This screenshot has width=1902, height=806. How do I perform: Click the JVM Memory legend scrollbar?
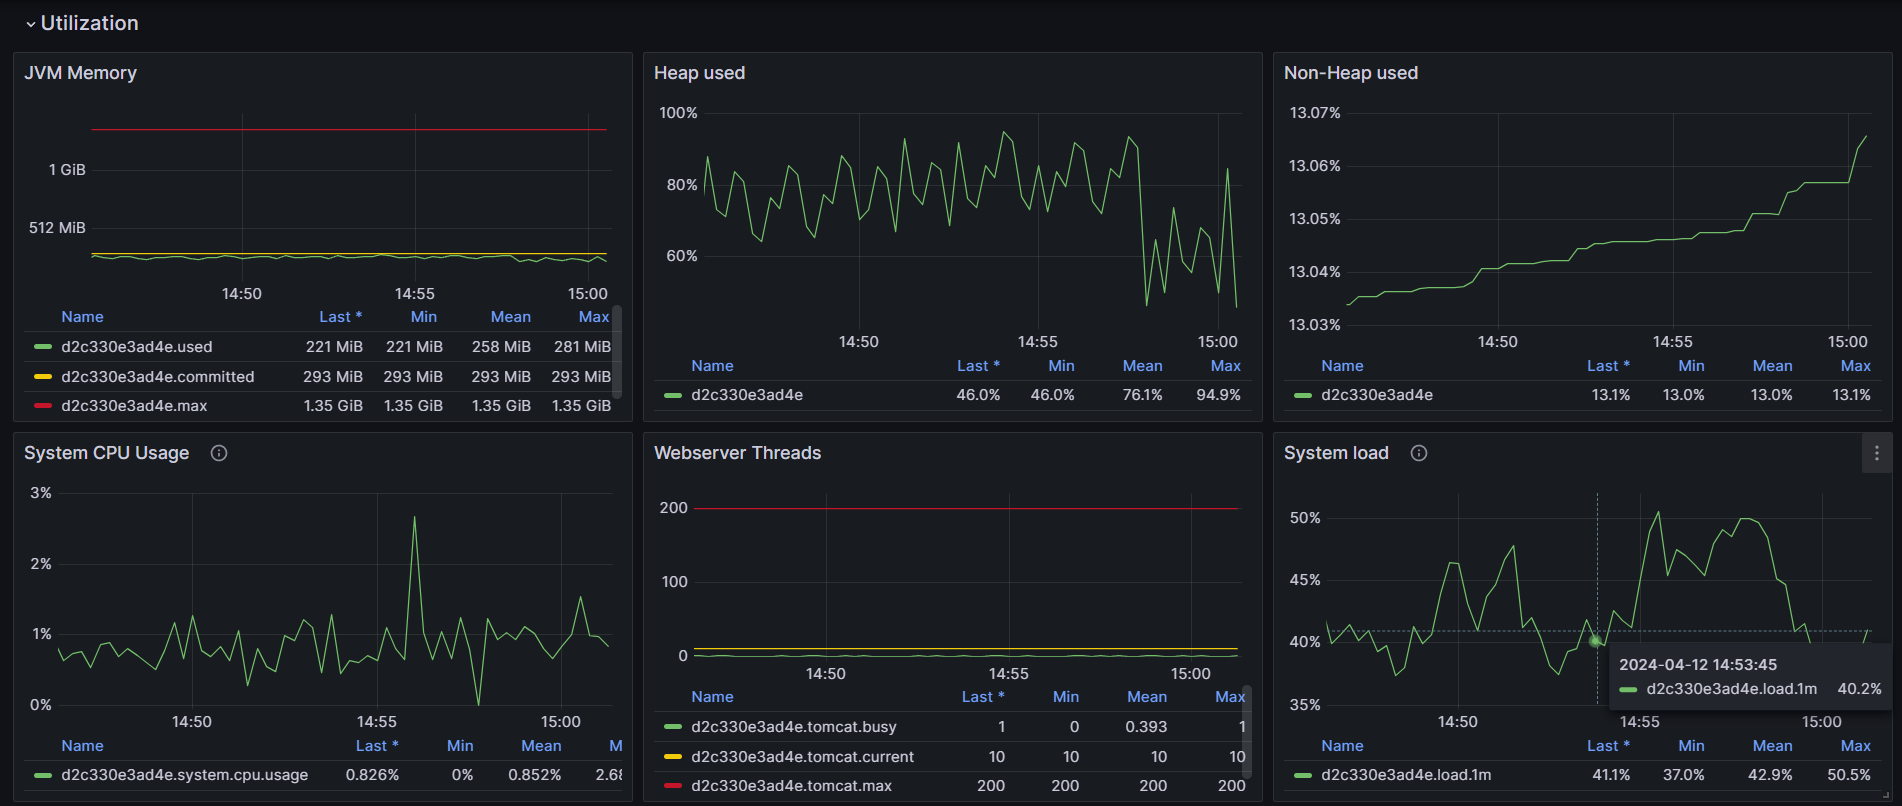[617, 350]
